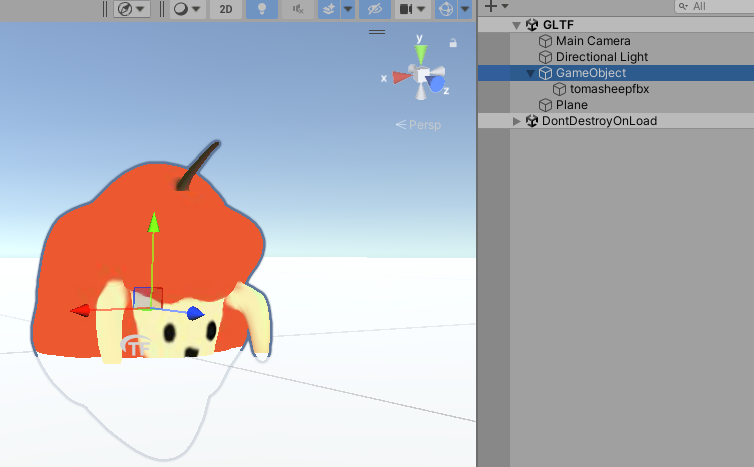Screen dimensions: 754x467
Task: Open the gizmos options dropdown arrow
Action: click(465, 9)
